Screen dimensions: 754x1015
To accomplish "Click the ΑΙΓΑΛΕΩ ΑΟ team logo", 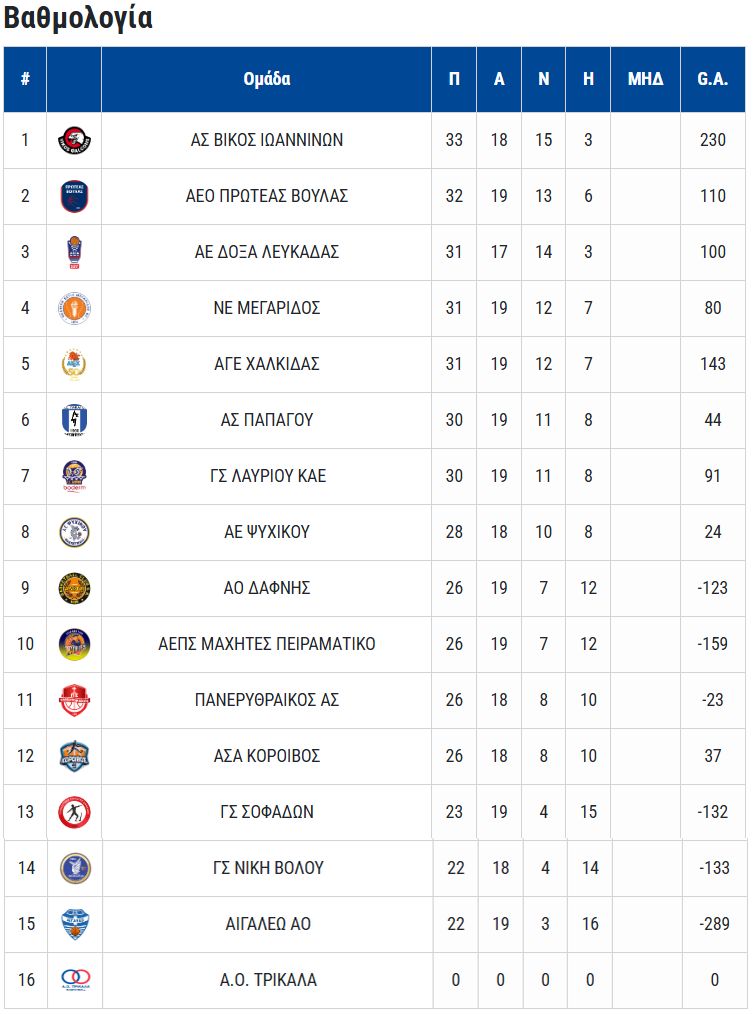I will click(x=75, y=925).
